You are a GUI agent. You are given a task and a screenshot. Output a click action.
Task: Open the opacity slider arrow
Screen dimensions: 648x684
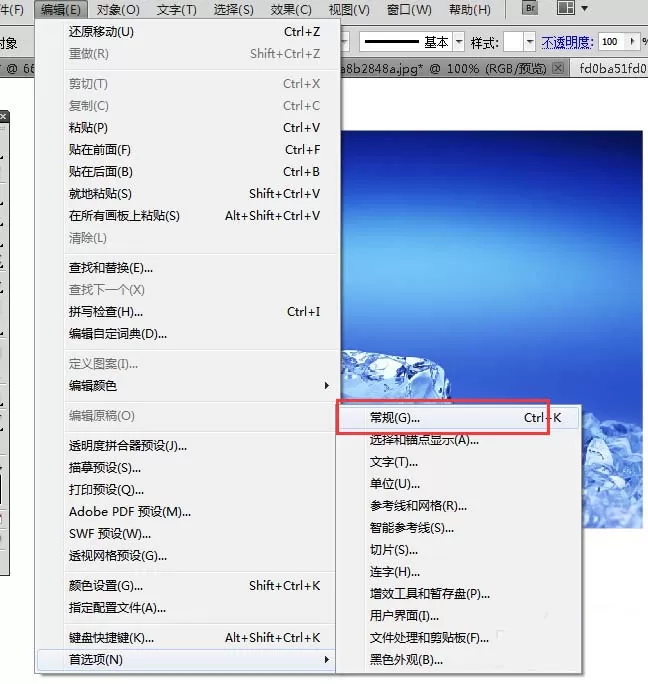(632, 42)
